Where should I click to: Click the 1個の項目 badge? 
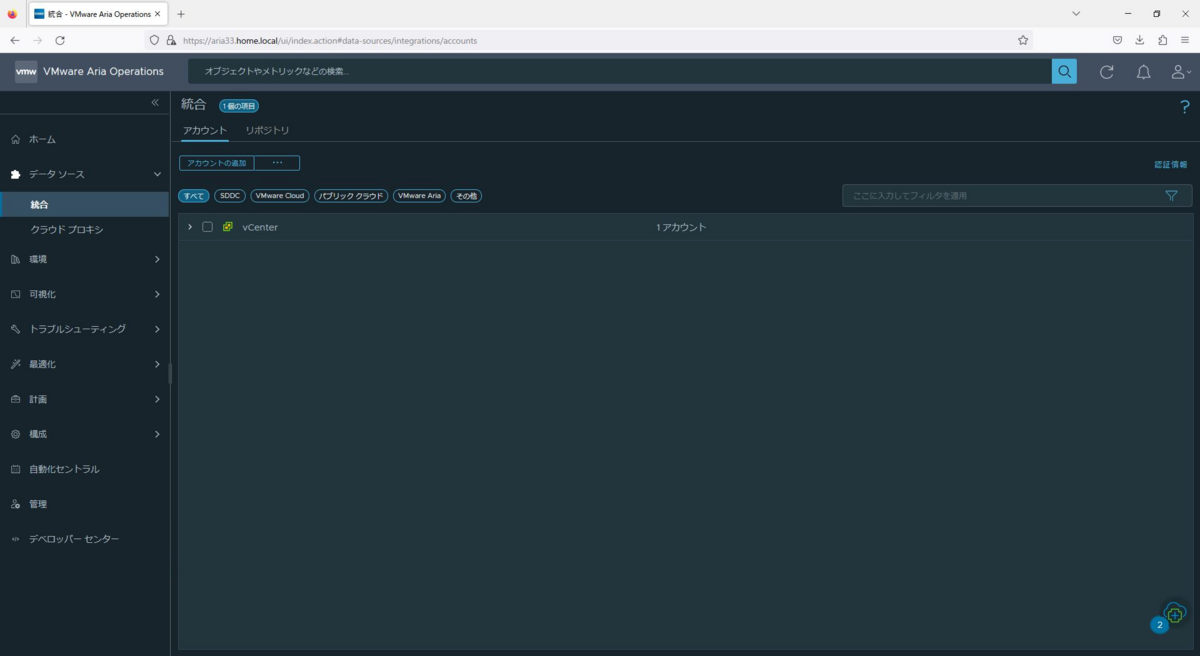239,106
